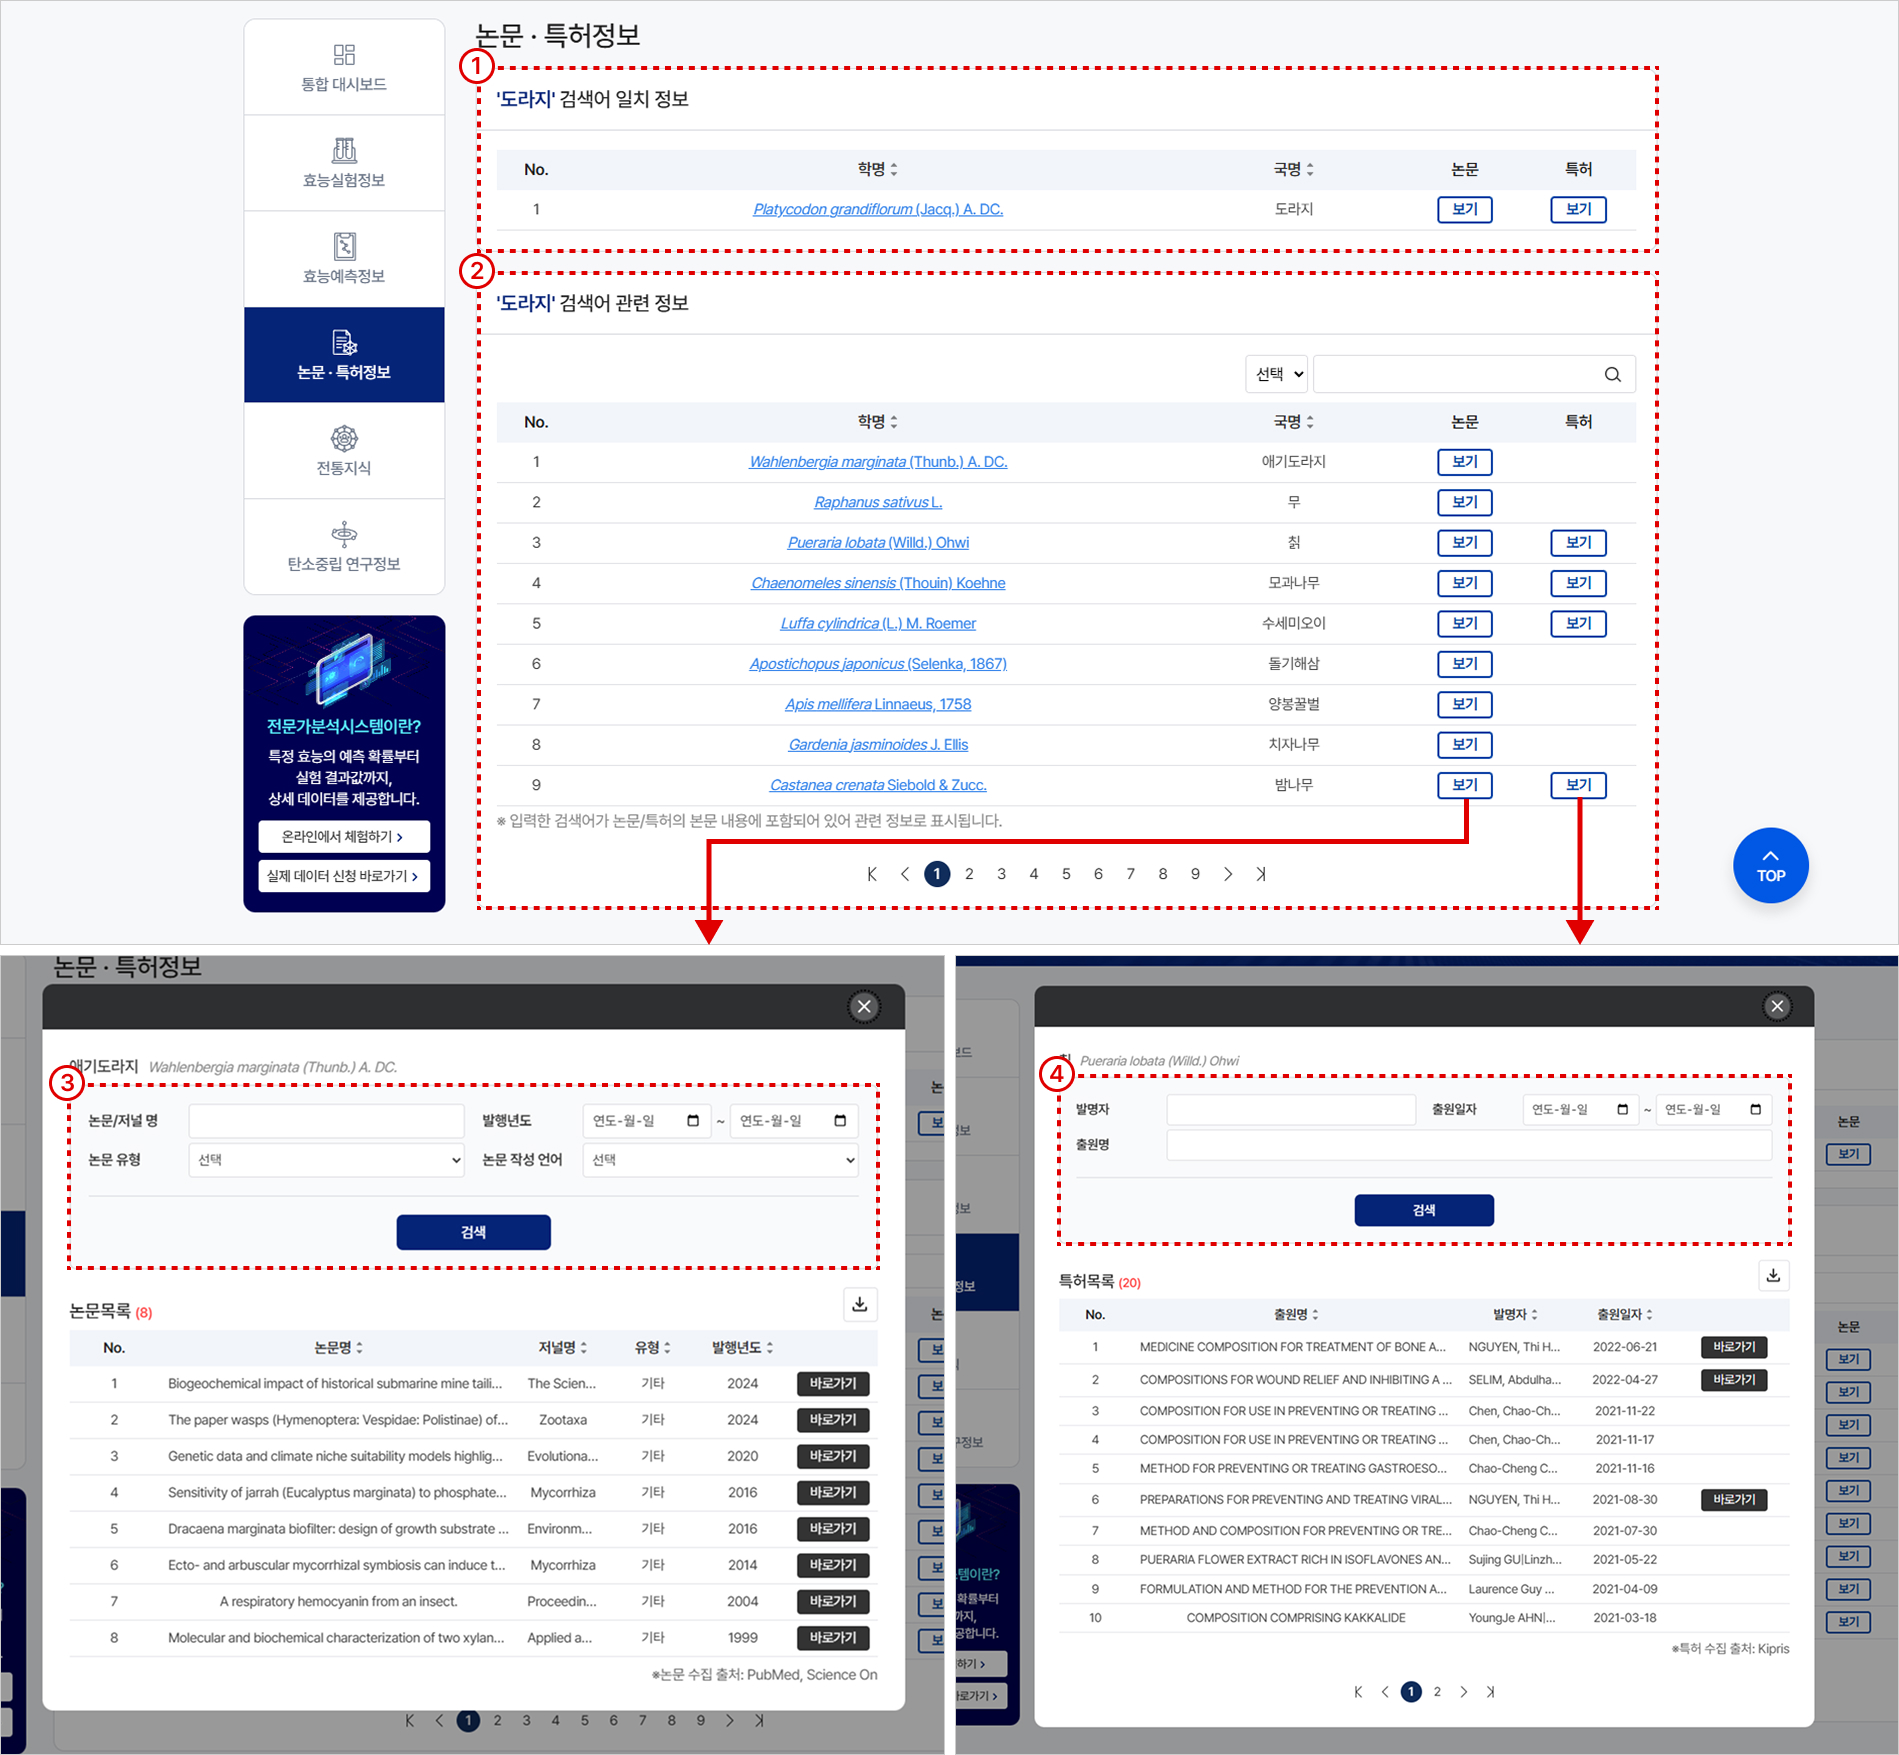Sort the main table by 학명
The width and height of the screenshot is (1899, 1755).
tap(877, 422)
